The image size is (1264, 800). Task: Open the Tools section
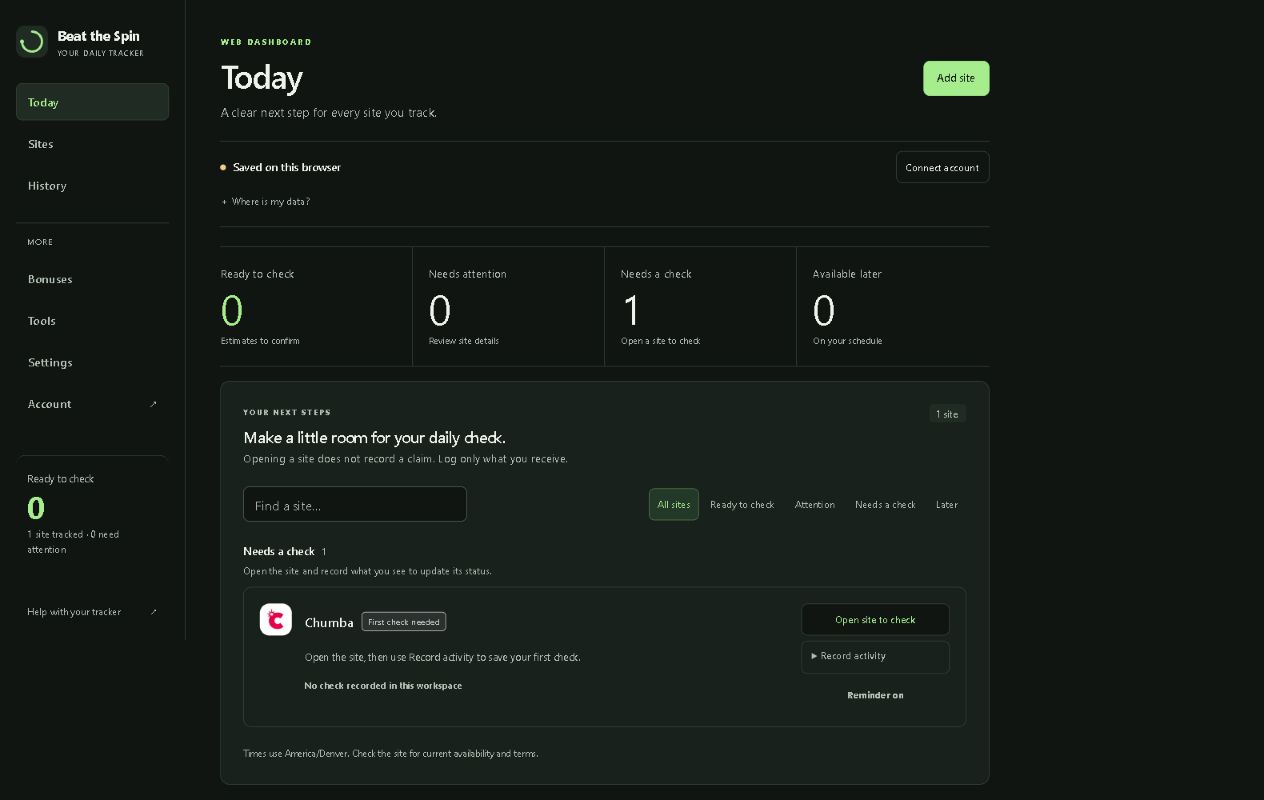point(92,321)
